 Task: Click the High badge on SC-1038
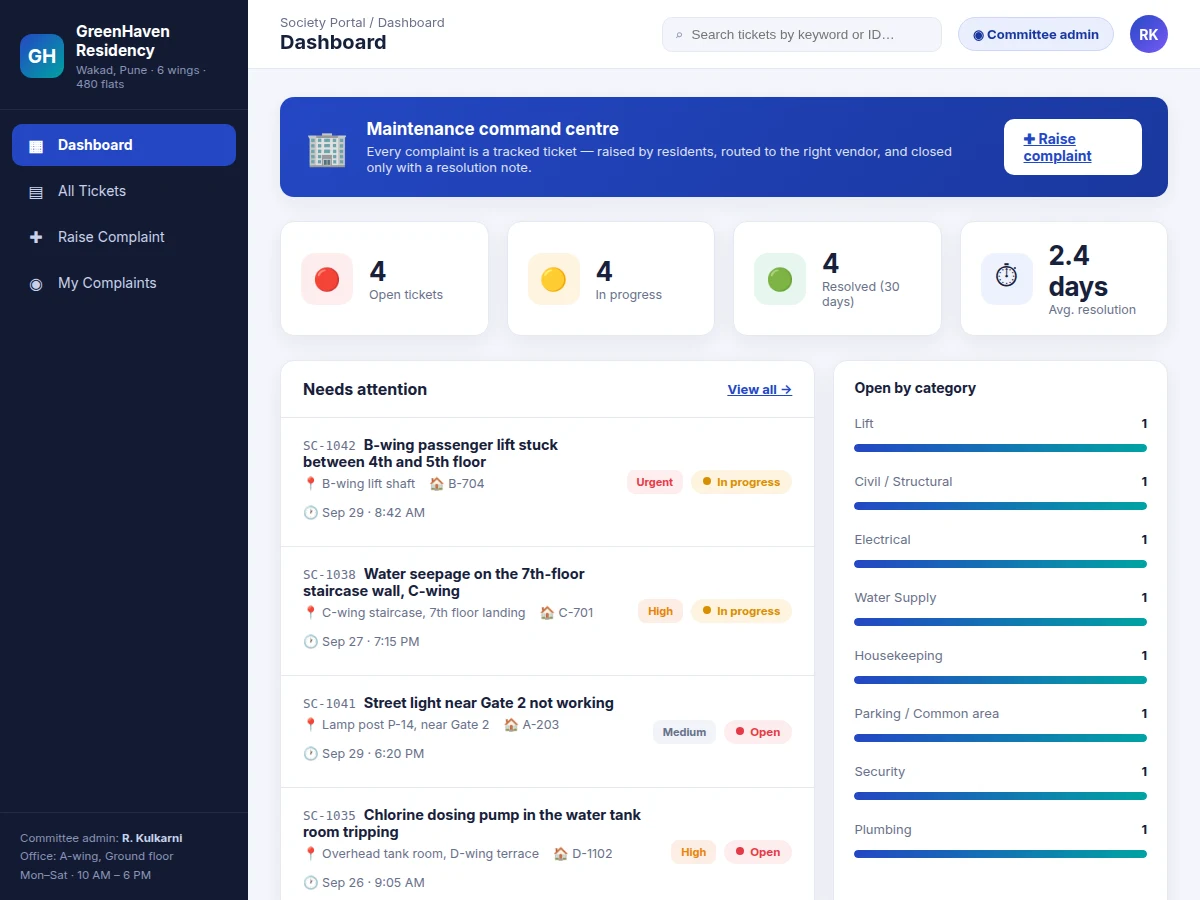point(660,611)
